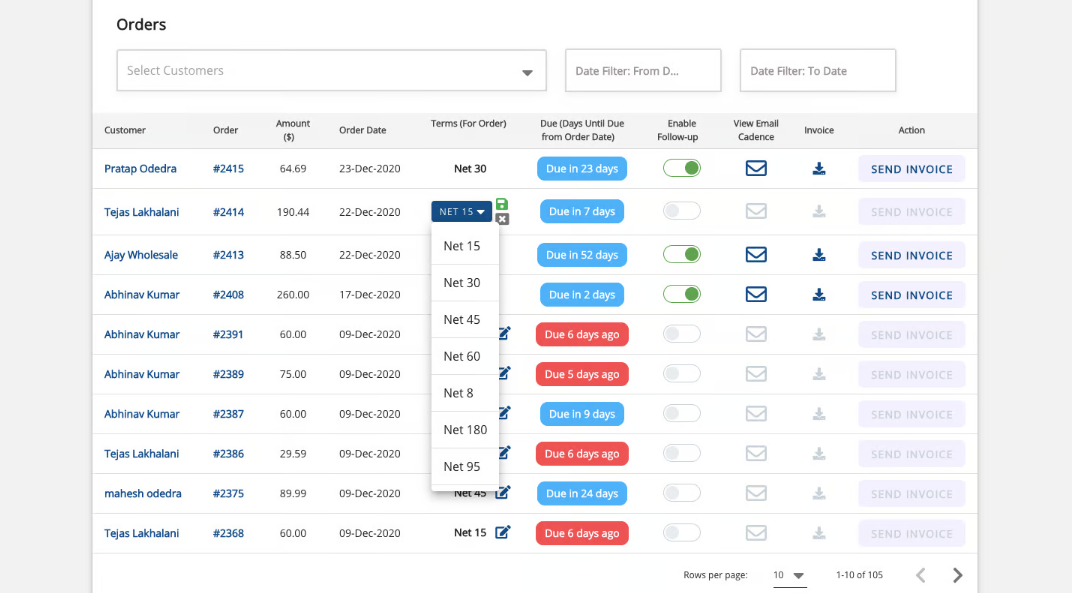Viewport: 1072px width, 593px height.
Task: Click the gray cancel icon beside the Net 15 dropdown
Action: 502,219
